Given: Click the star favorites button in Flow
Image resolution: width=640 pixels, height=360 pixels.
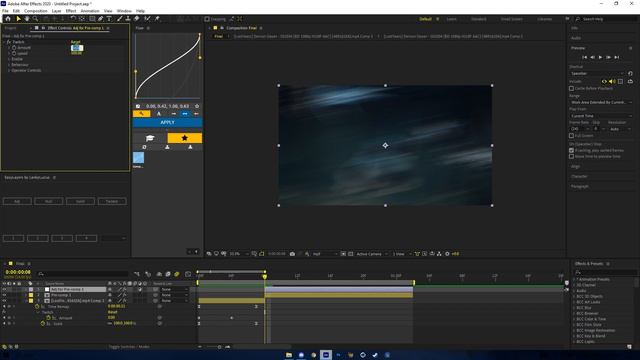Looking at the screenshot, I should pos(184,138).
